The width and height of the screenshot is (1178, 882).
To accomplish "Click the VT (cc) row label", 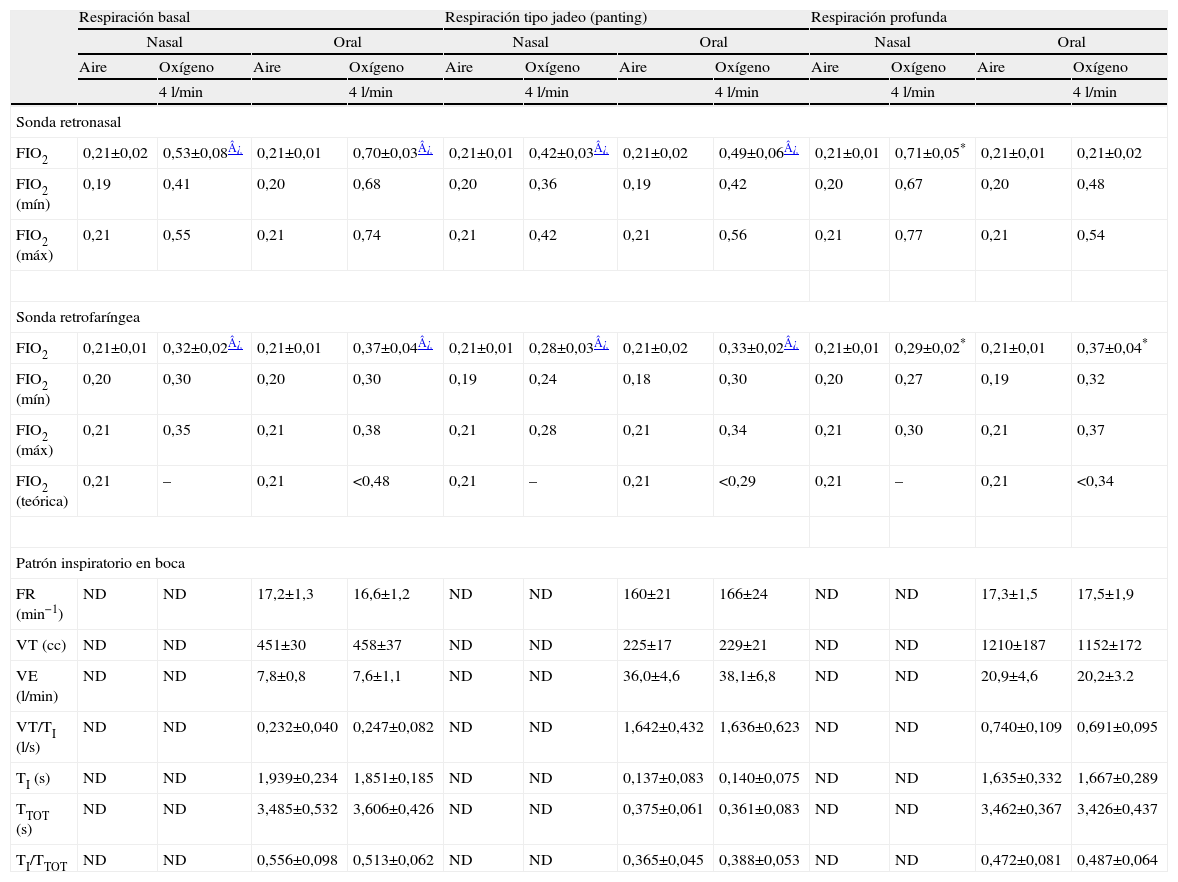I will tap(41, 645).
